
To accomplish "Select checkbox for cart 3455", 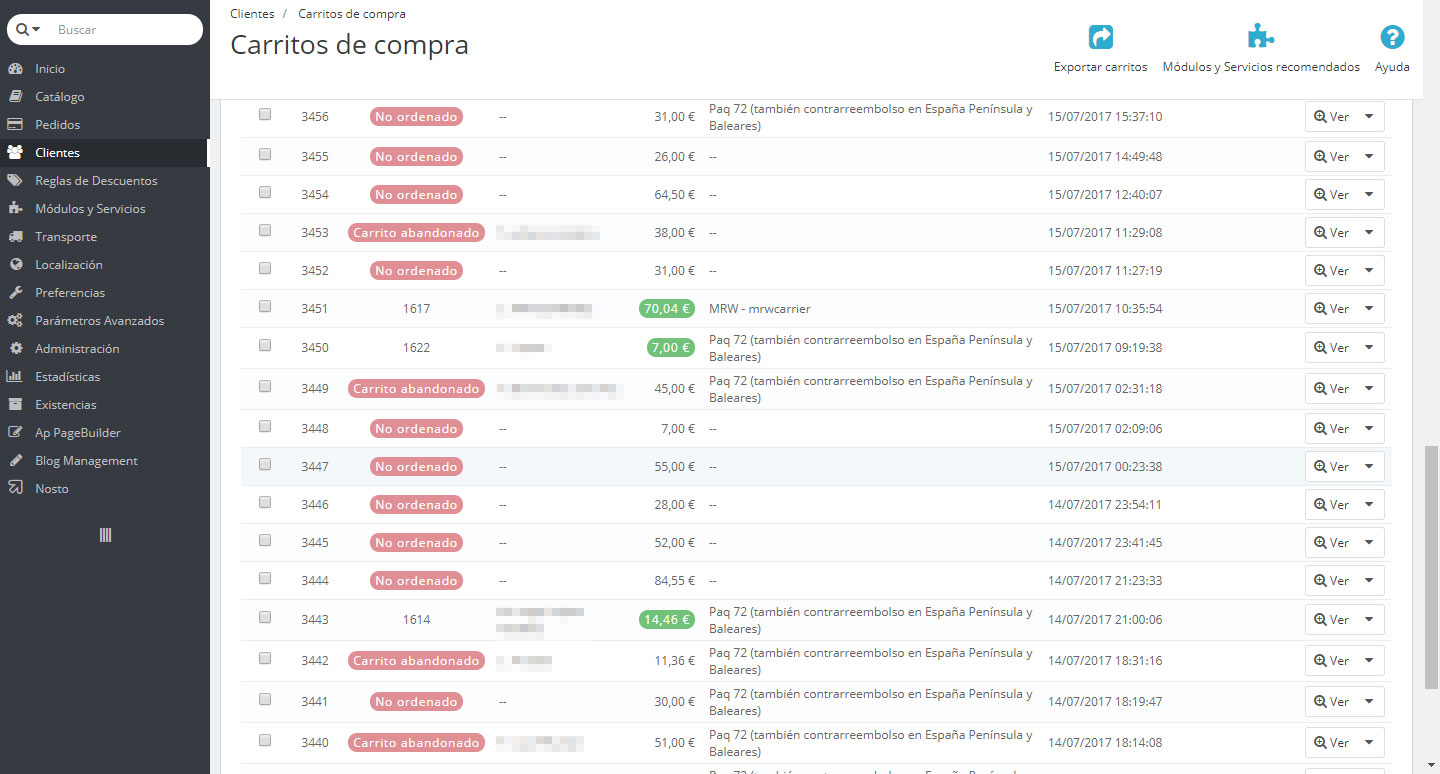I will [x=265, y=154].
